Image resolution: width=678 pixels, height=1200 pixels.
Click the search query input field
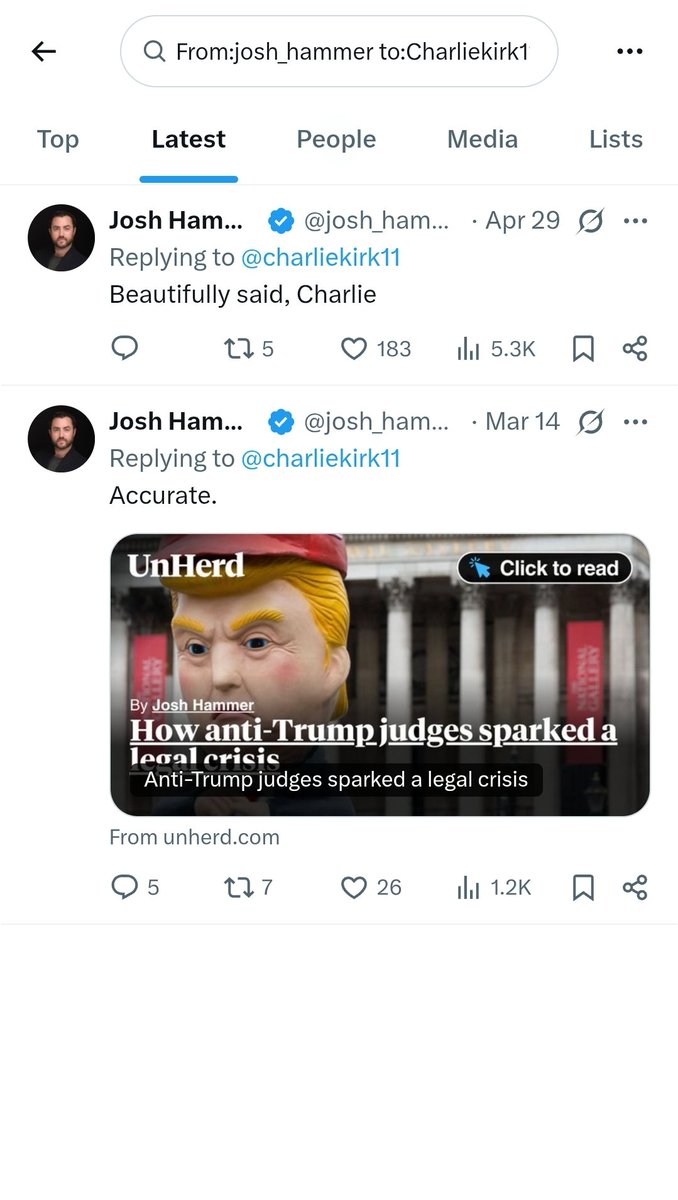click(350, 52)
